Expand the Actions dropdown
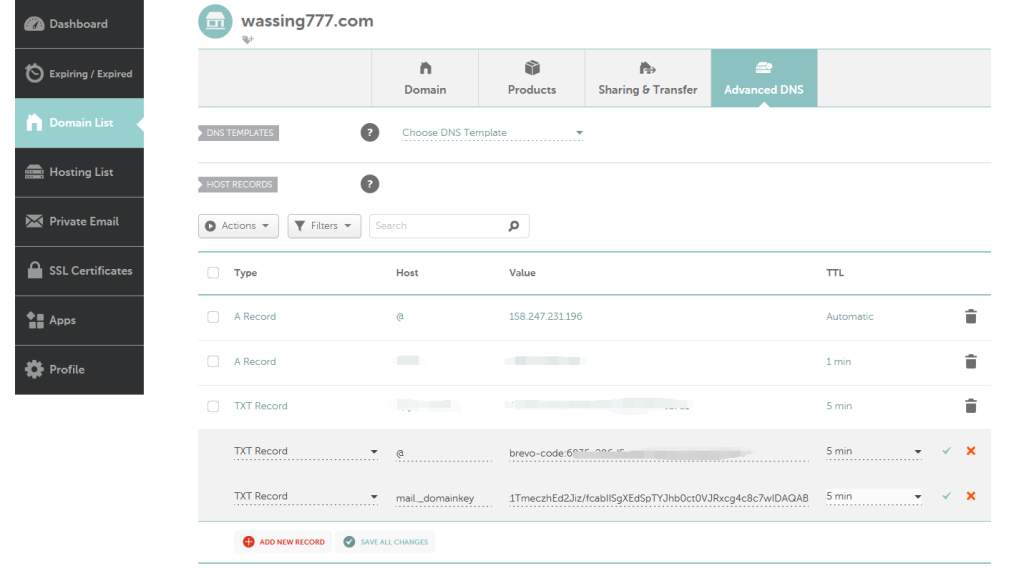Image resolution: width=1024 pixels, height=571 pixels. pyautogui.click(x=238, y=226)
